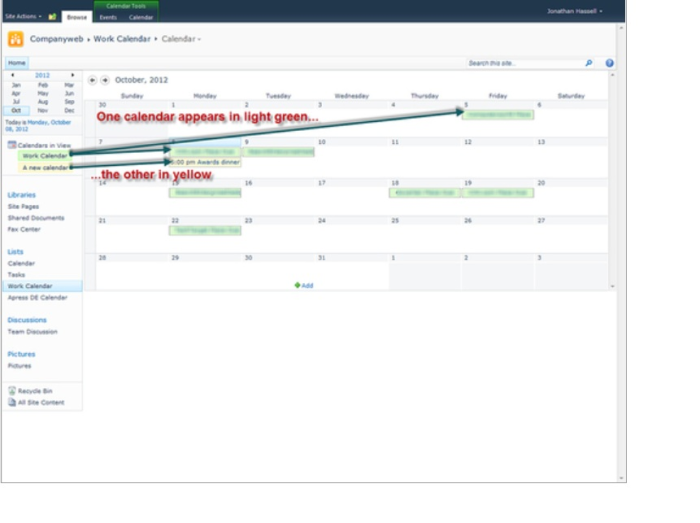Image resolution: width=700 pixels, height=523 pixels.
Task: Click the Calendars in View icon
Action: (12, 145)
